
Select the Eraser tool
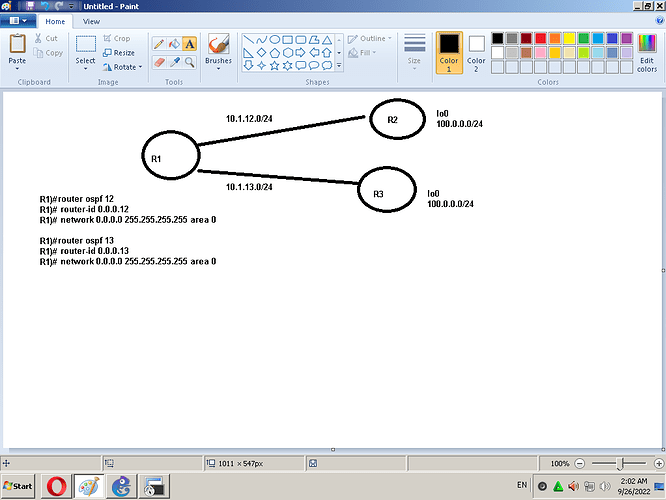pyautogui.click(x=159, y=62)
